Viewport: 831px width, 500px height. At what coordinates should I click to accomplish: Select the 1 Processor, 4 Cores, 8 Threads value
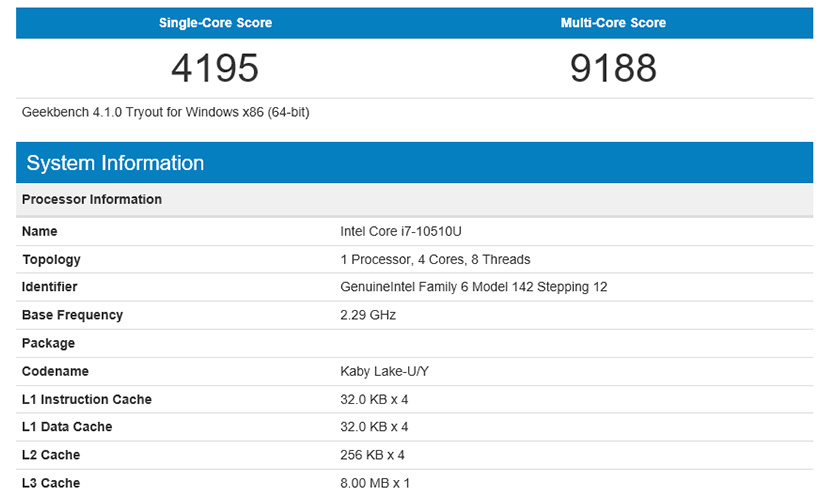435,260
